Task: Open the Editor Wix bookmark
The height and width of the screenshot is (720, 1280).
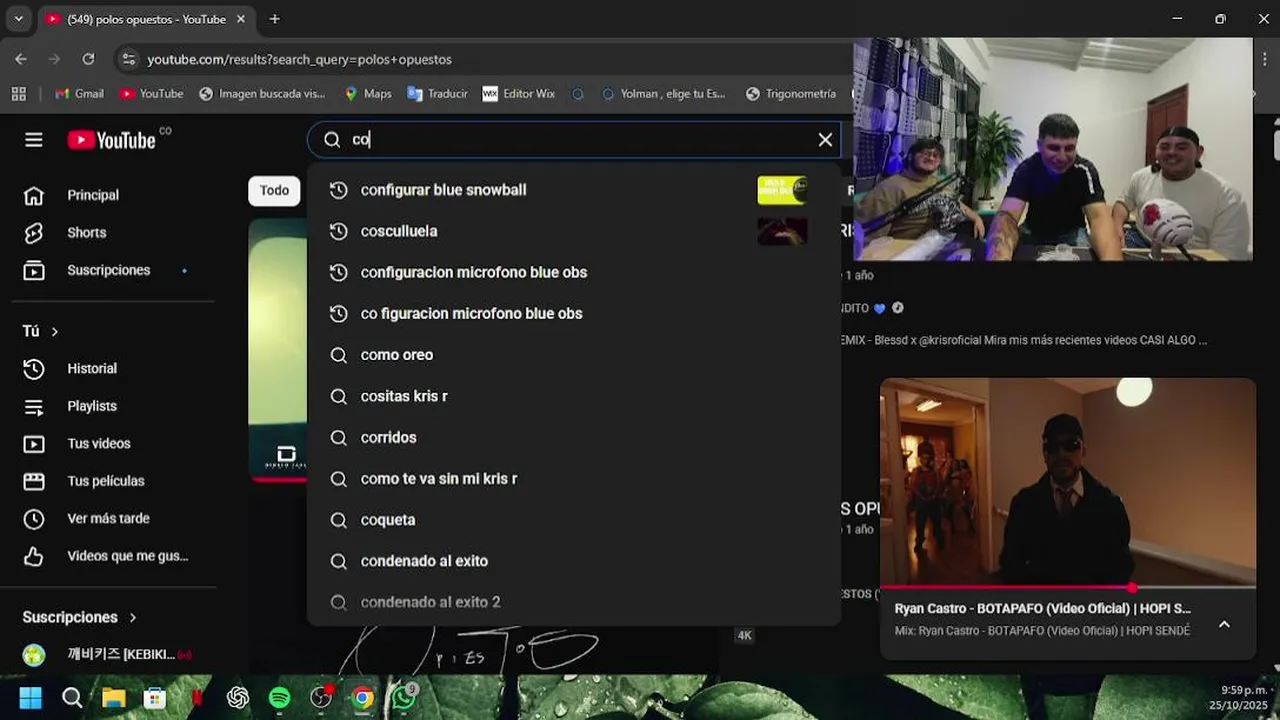Action: (518, 93)
